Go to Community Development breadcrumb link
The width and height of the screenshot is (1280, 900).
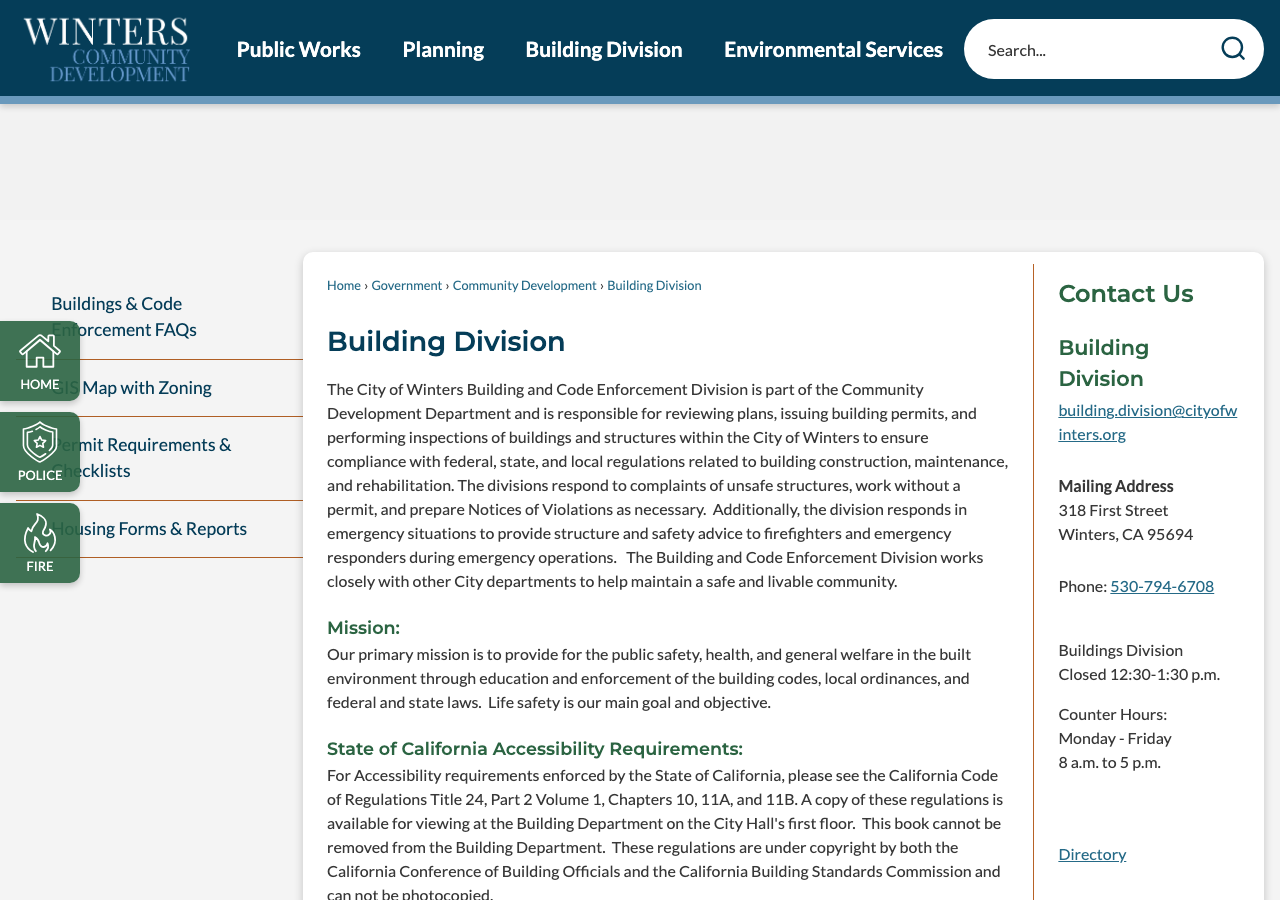[x=525, y=285]
